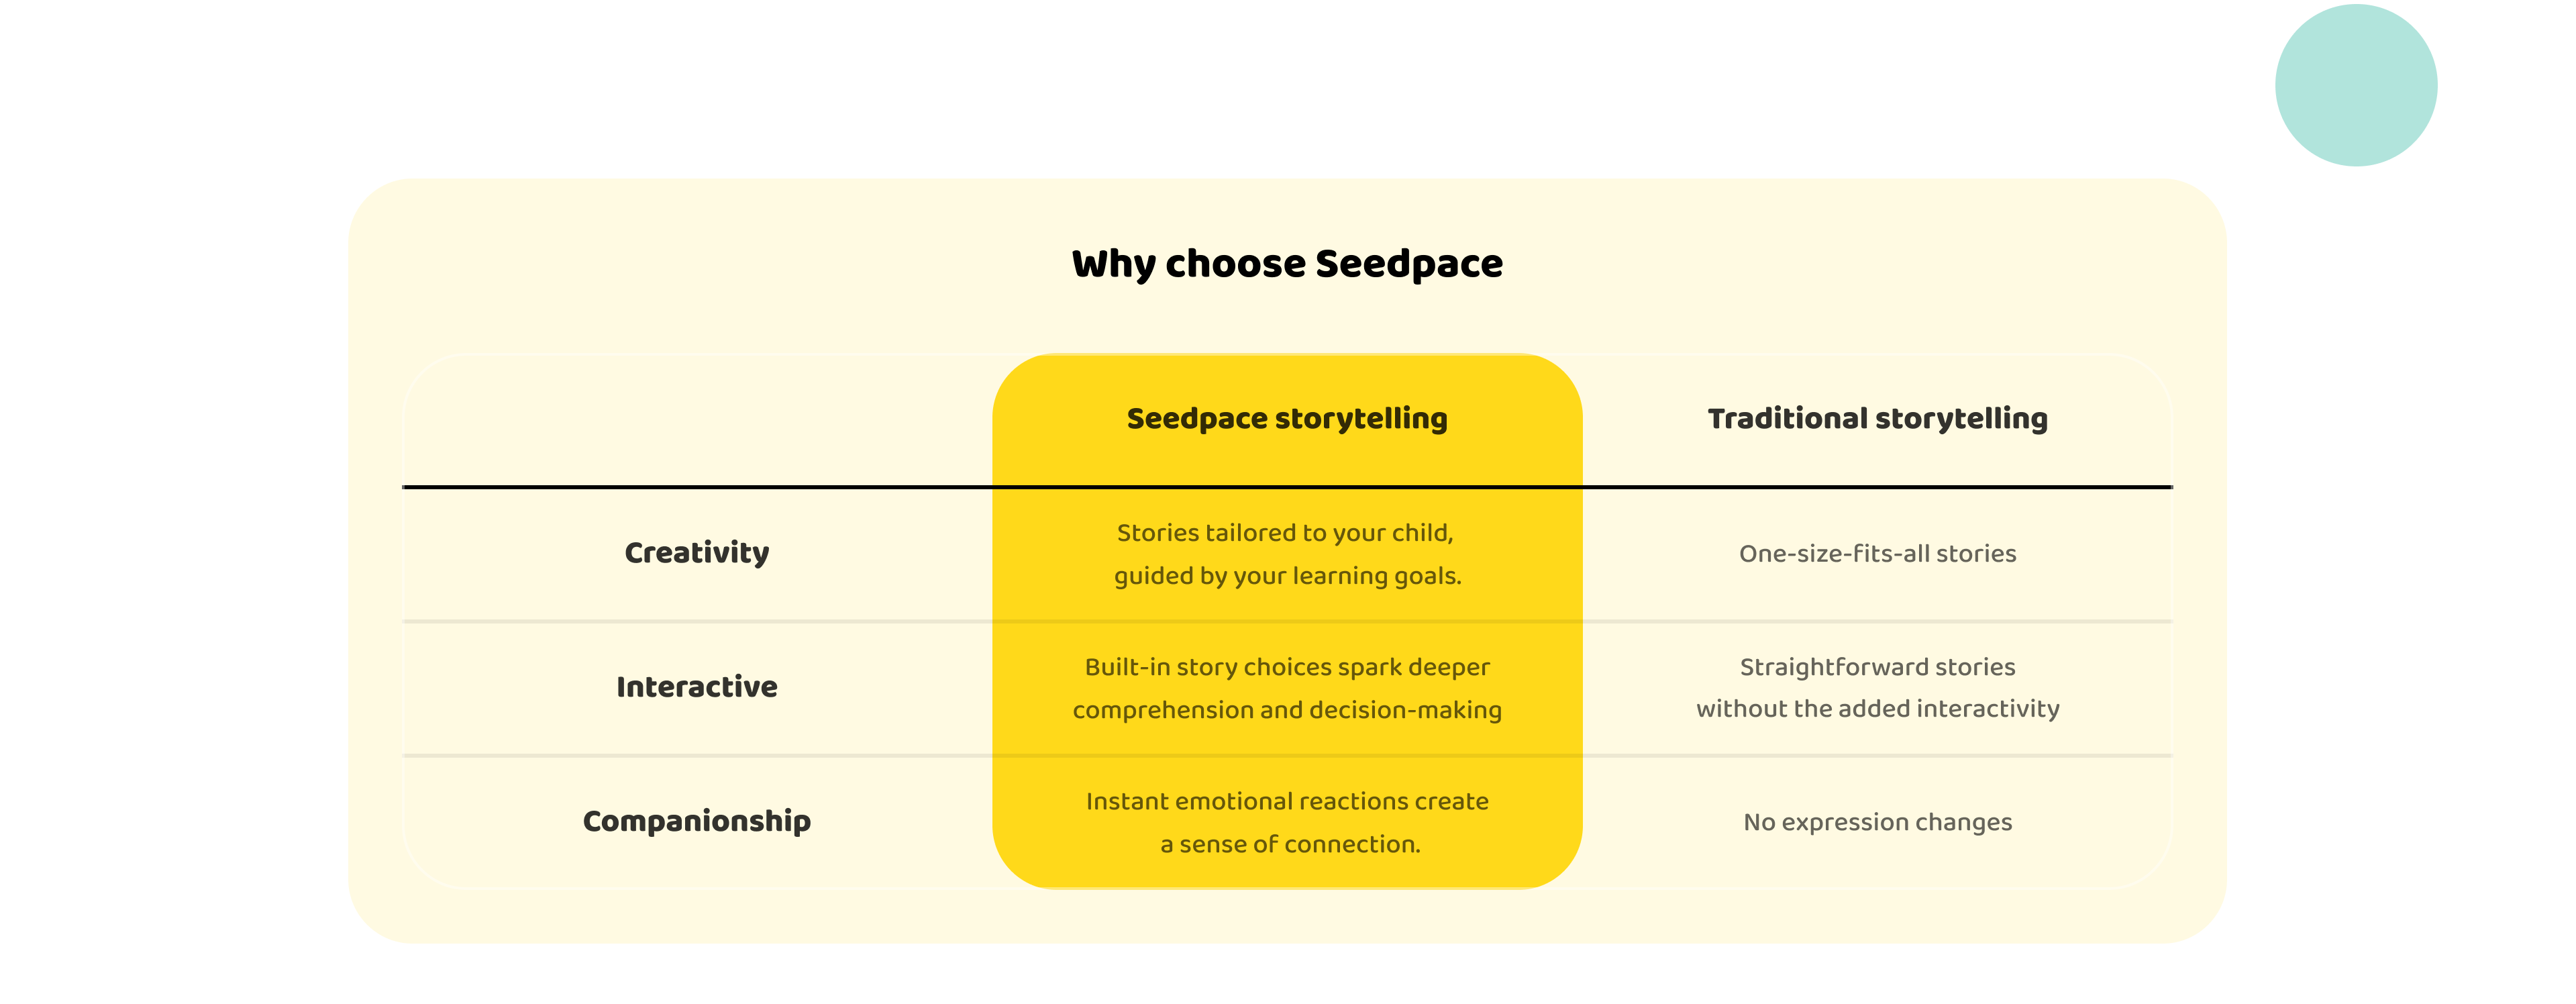Click the 'Interactive' row label
2576x1004 pixels.
[x=696, y=687]
